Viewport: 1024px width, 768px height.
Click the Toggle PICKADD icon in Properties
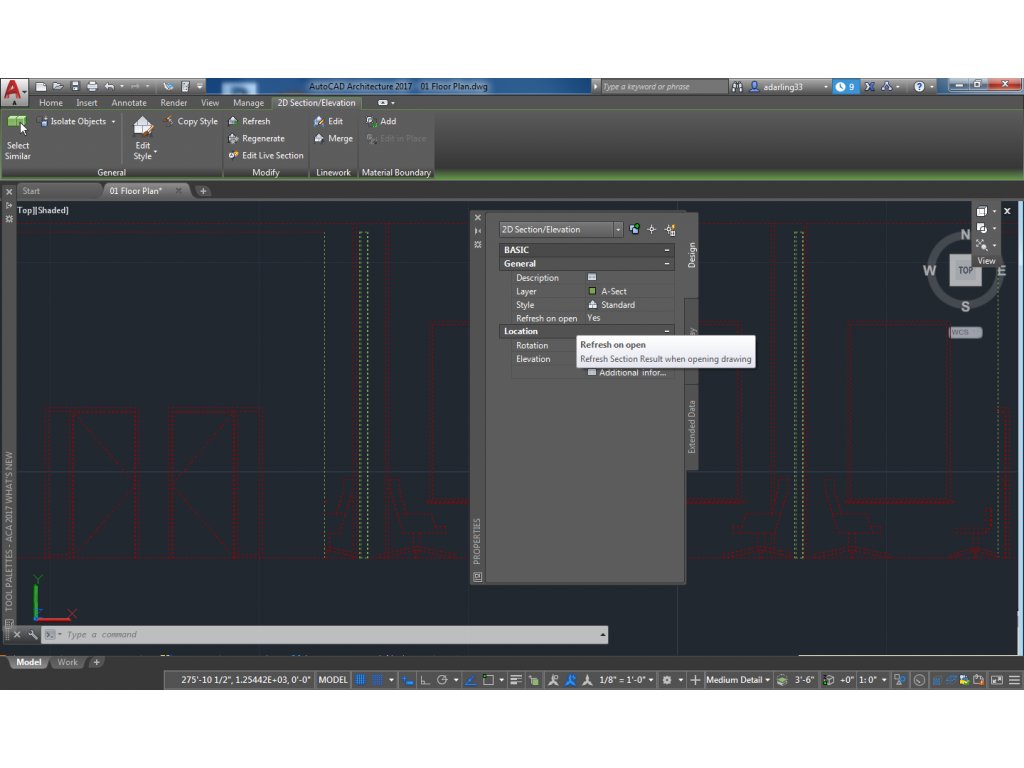coord(634,229)
